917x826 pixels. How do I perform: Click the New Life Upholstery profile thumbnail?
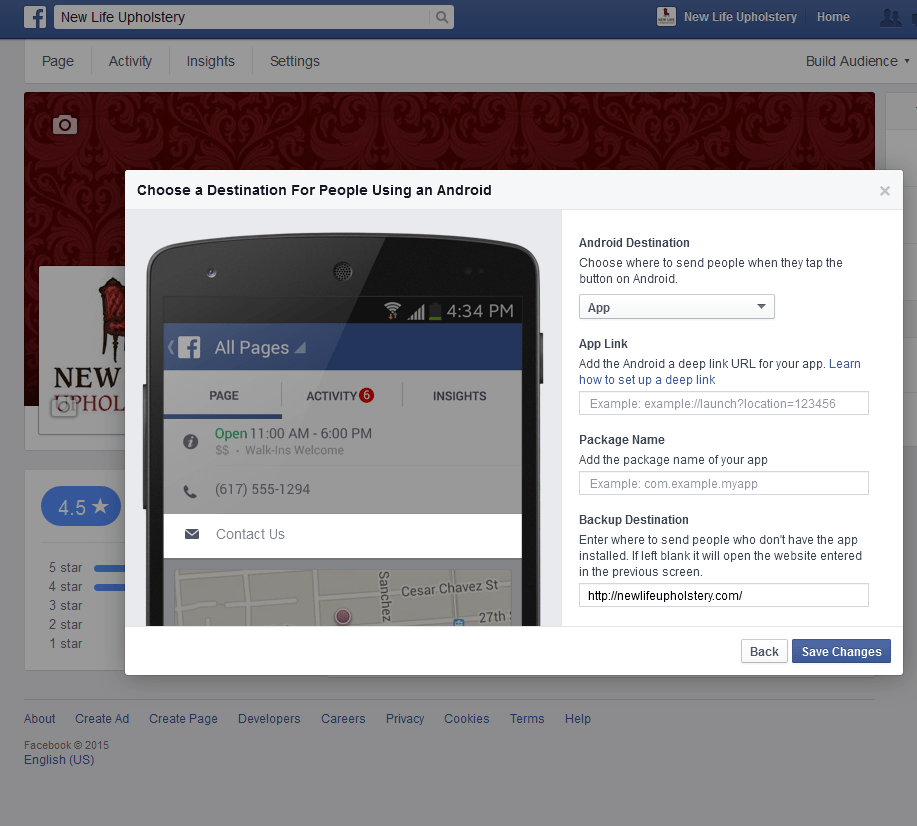[667, 17]
